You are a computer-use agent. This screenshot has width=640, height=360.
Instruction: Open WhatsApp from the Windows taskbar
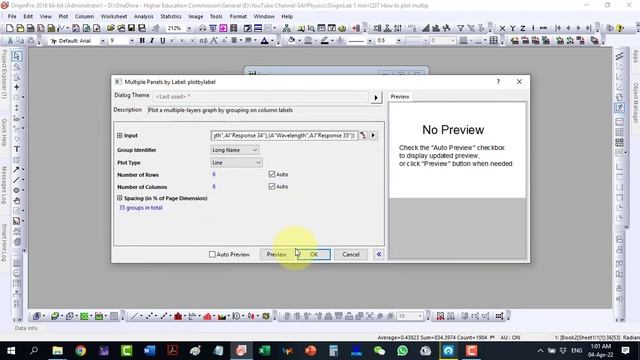point(402,351)
